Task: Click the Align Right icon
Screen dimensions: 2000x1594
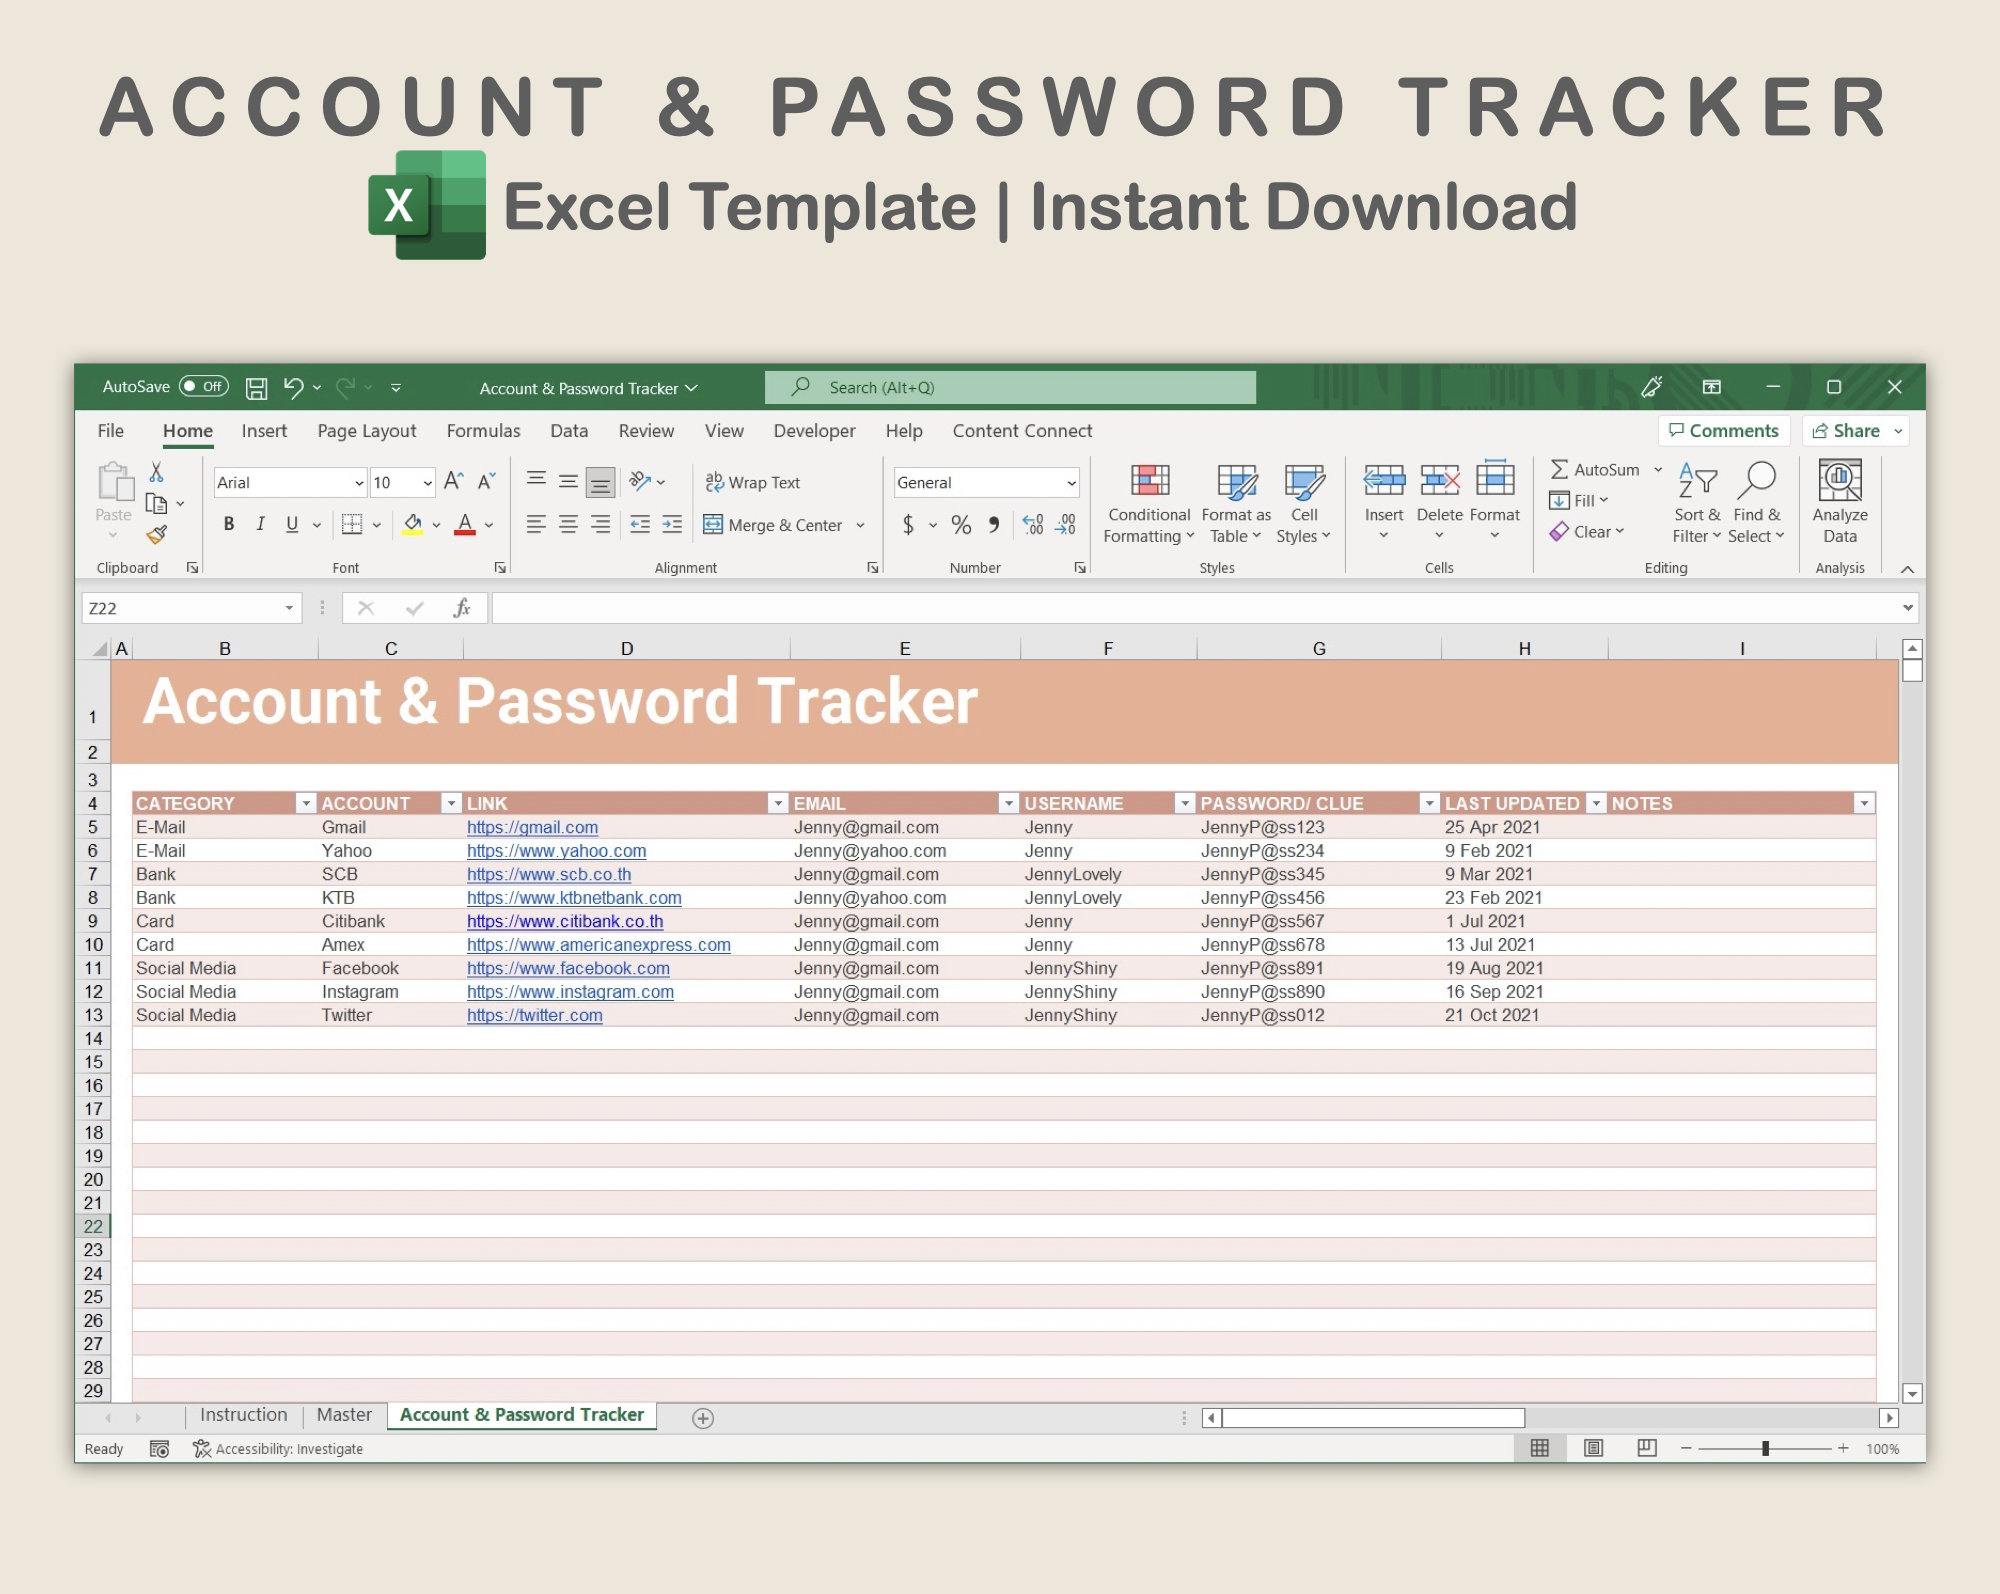Action: pos(600,524)
